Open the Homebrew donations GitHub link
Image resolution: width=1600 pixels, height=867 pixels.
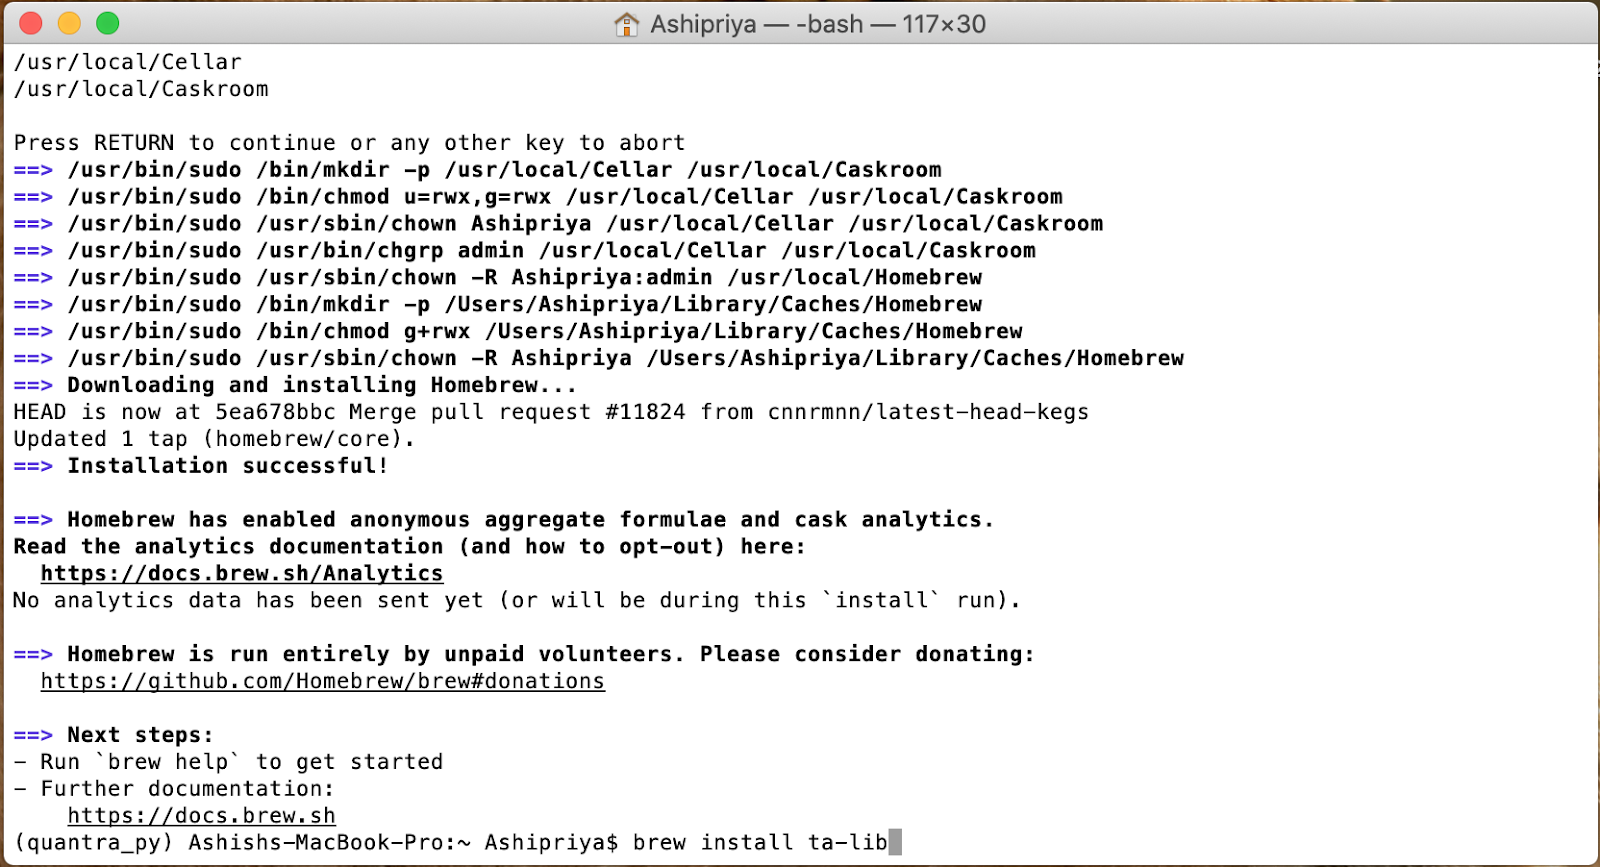click(323, 681)
